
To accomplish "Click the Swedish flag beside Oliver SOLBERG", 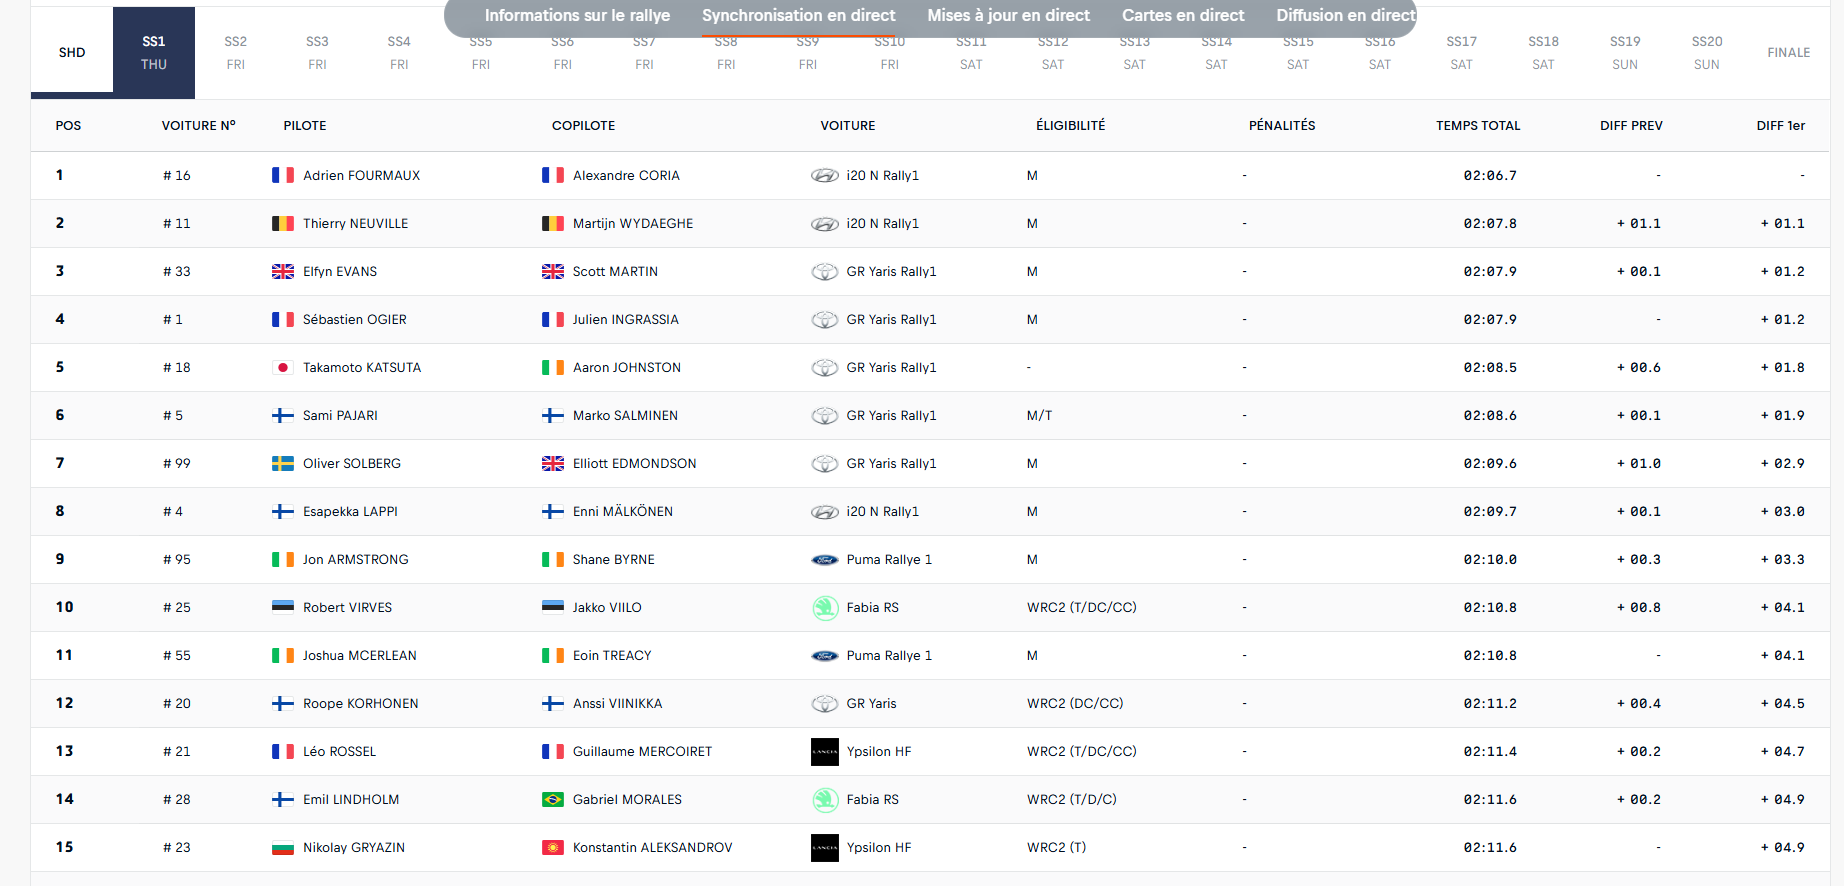I will click(x=283, y=463).
